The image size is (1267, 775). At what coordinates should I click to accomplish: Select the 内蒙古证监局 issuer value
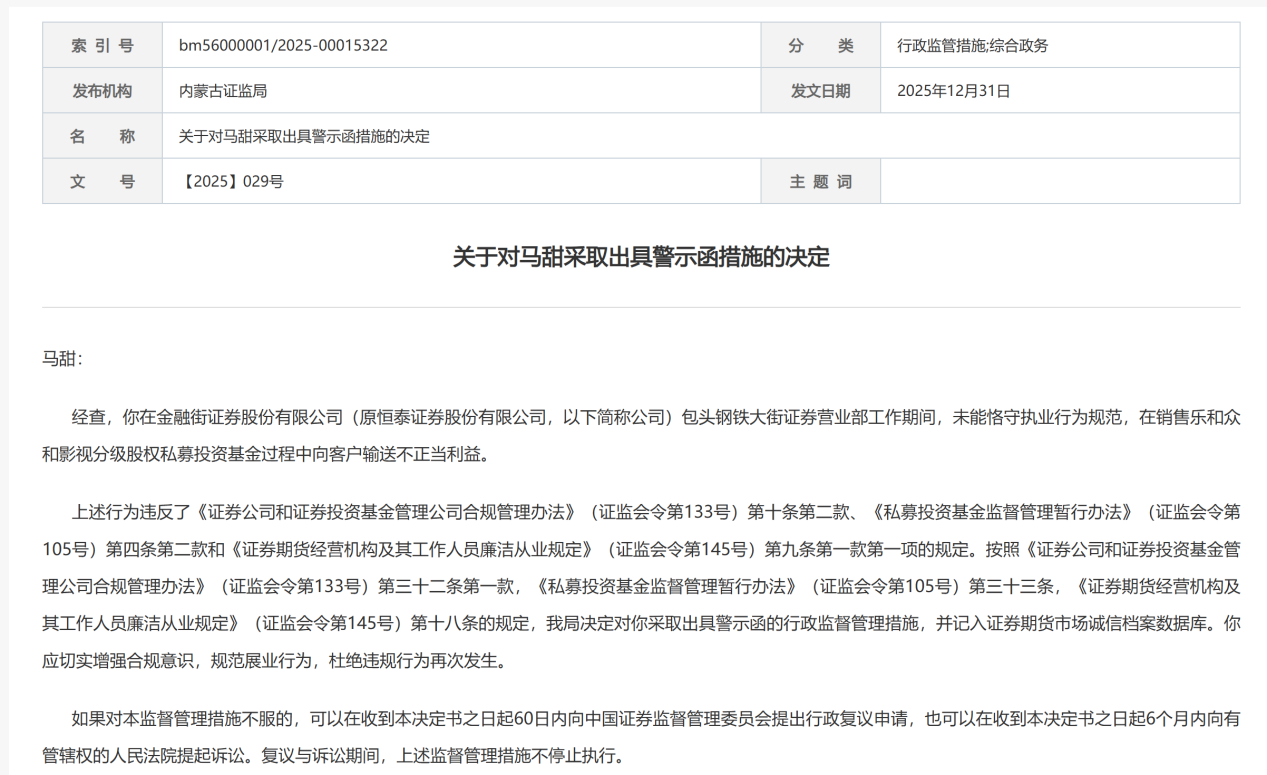(223, 91)
